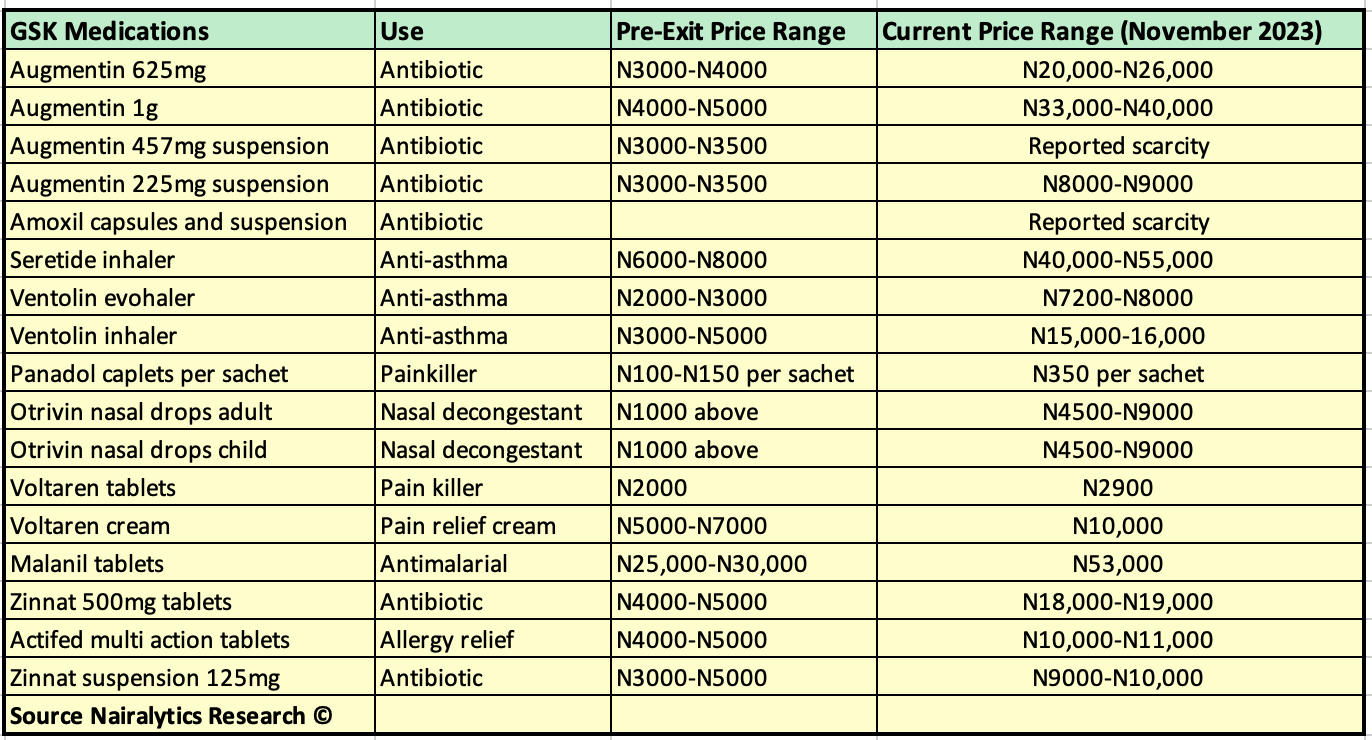Click the Seretide inhaler cell

point(190,260)
